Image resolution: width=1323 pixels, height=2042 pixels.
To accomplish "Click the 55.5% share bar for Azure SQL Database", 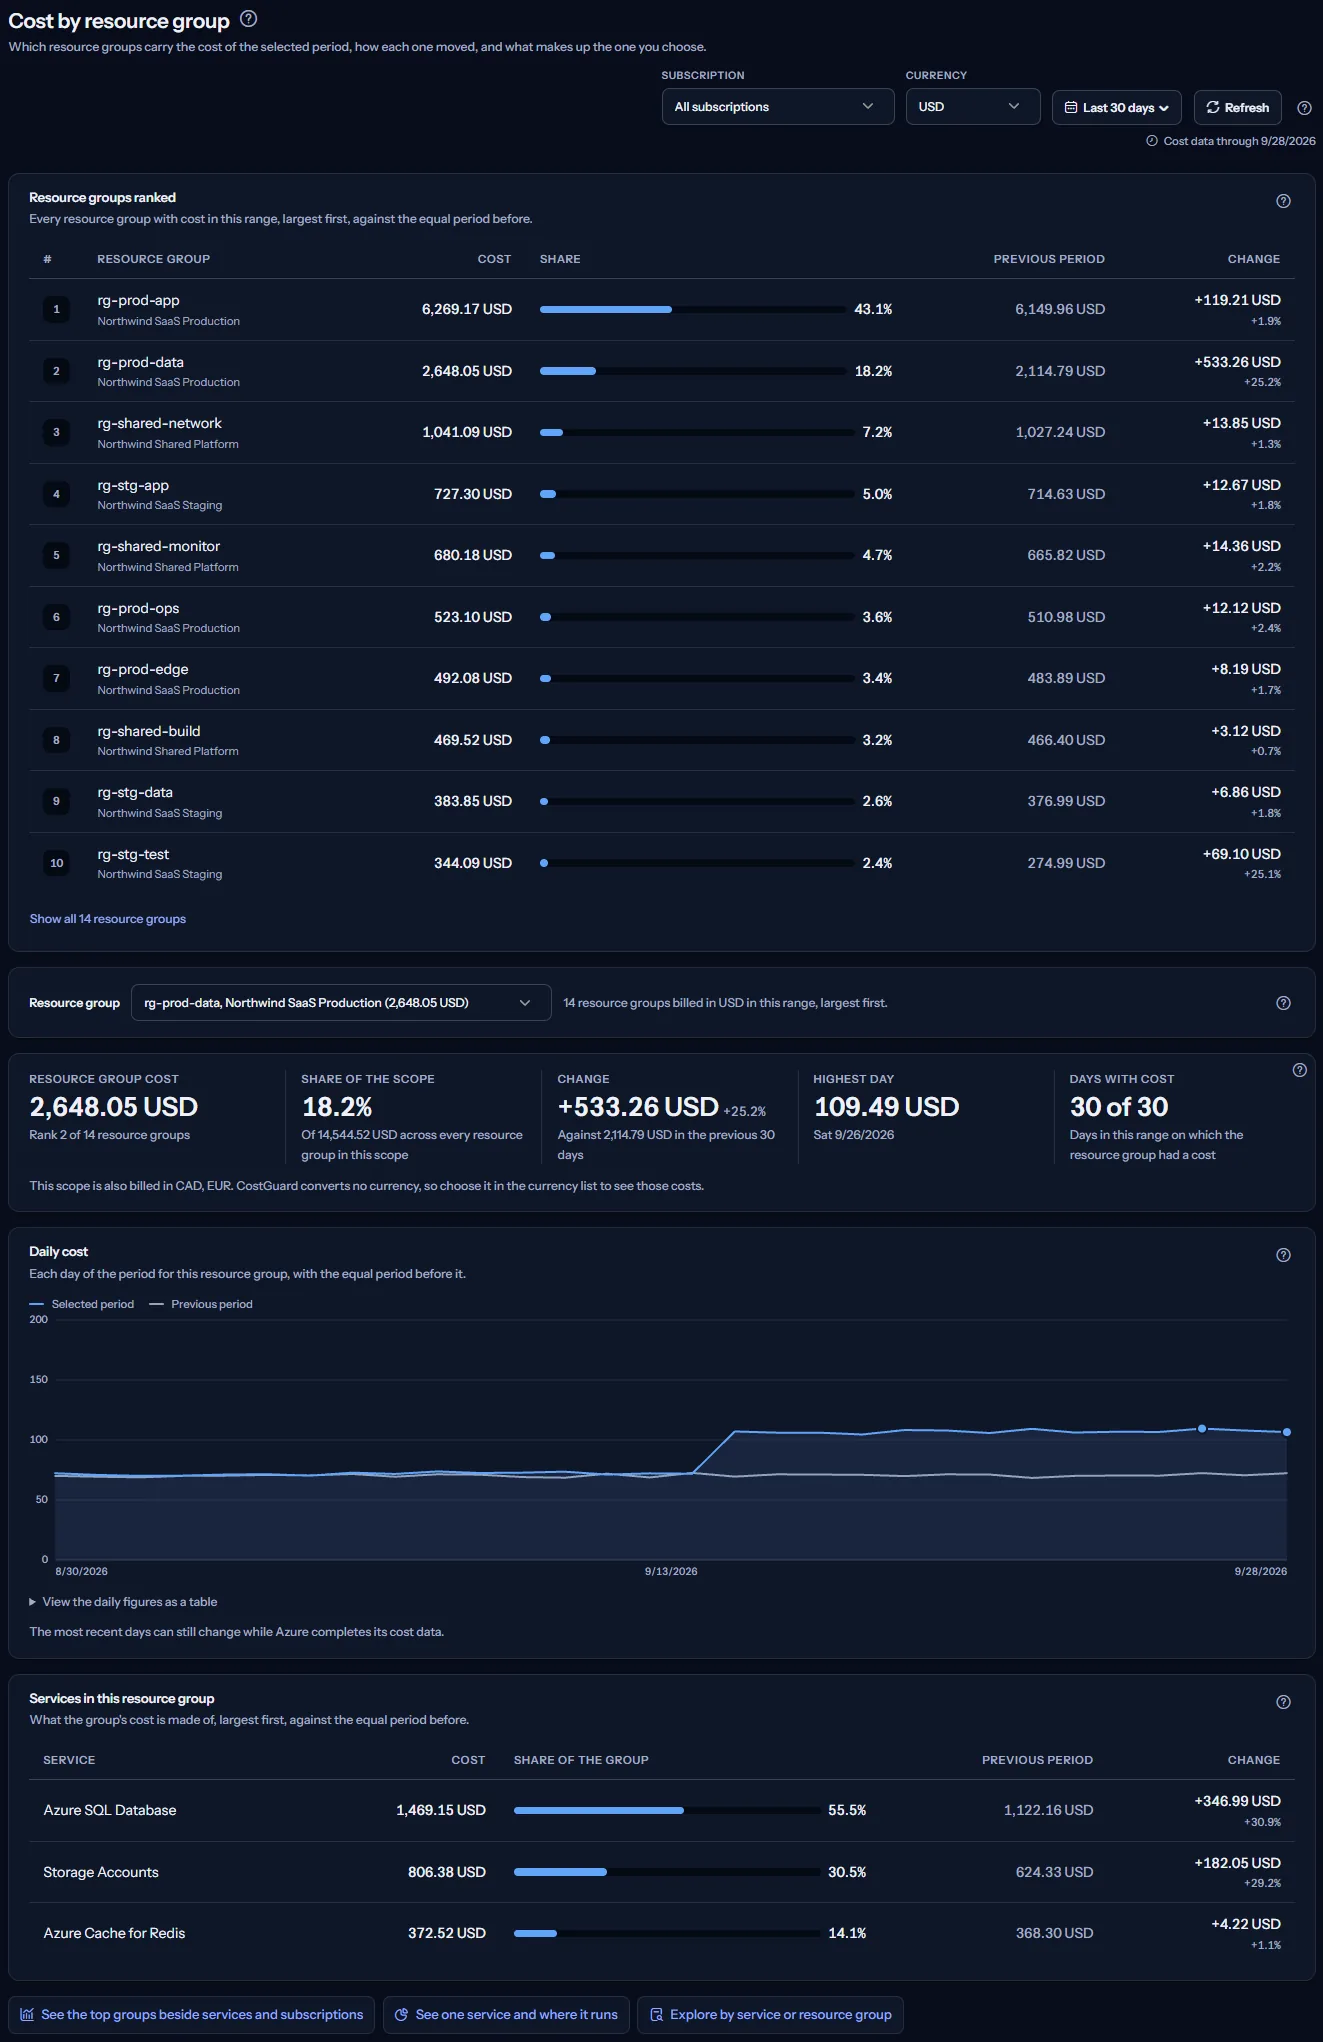I will [667, 1811].
